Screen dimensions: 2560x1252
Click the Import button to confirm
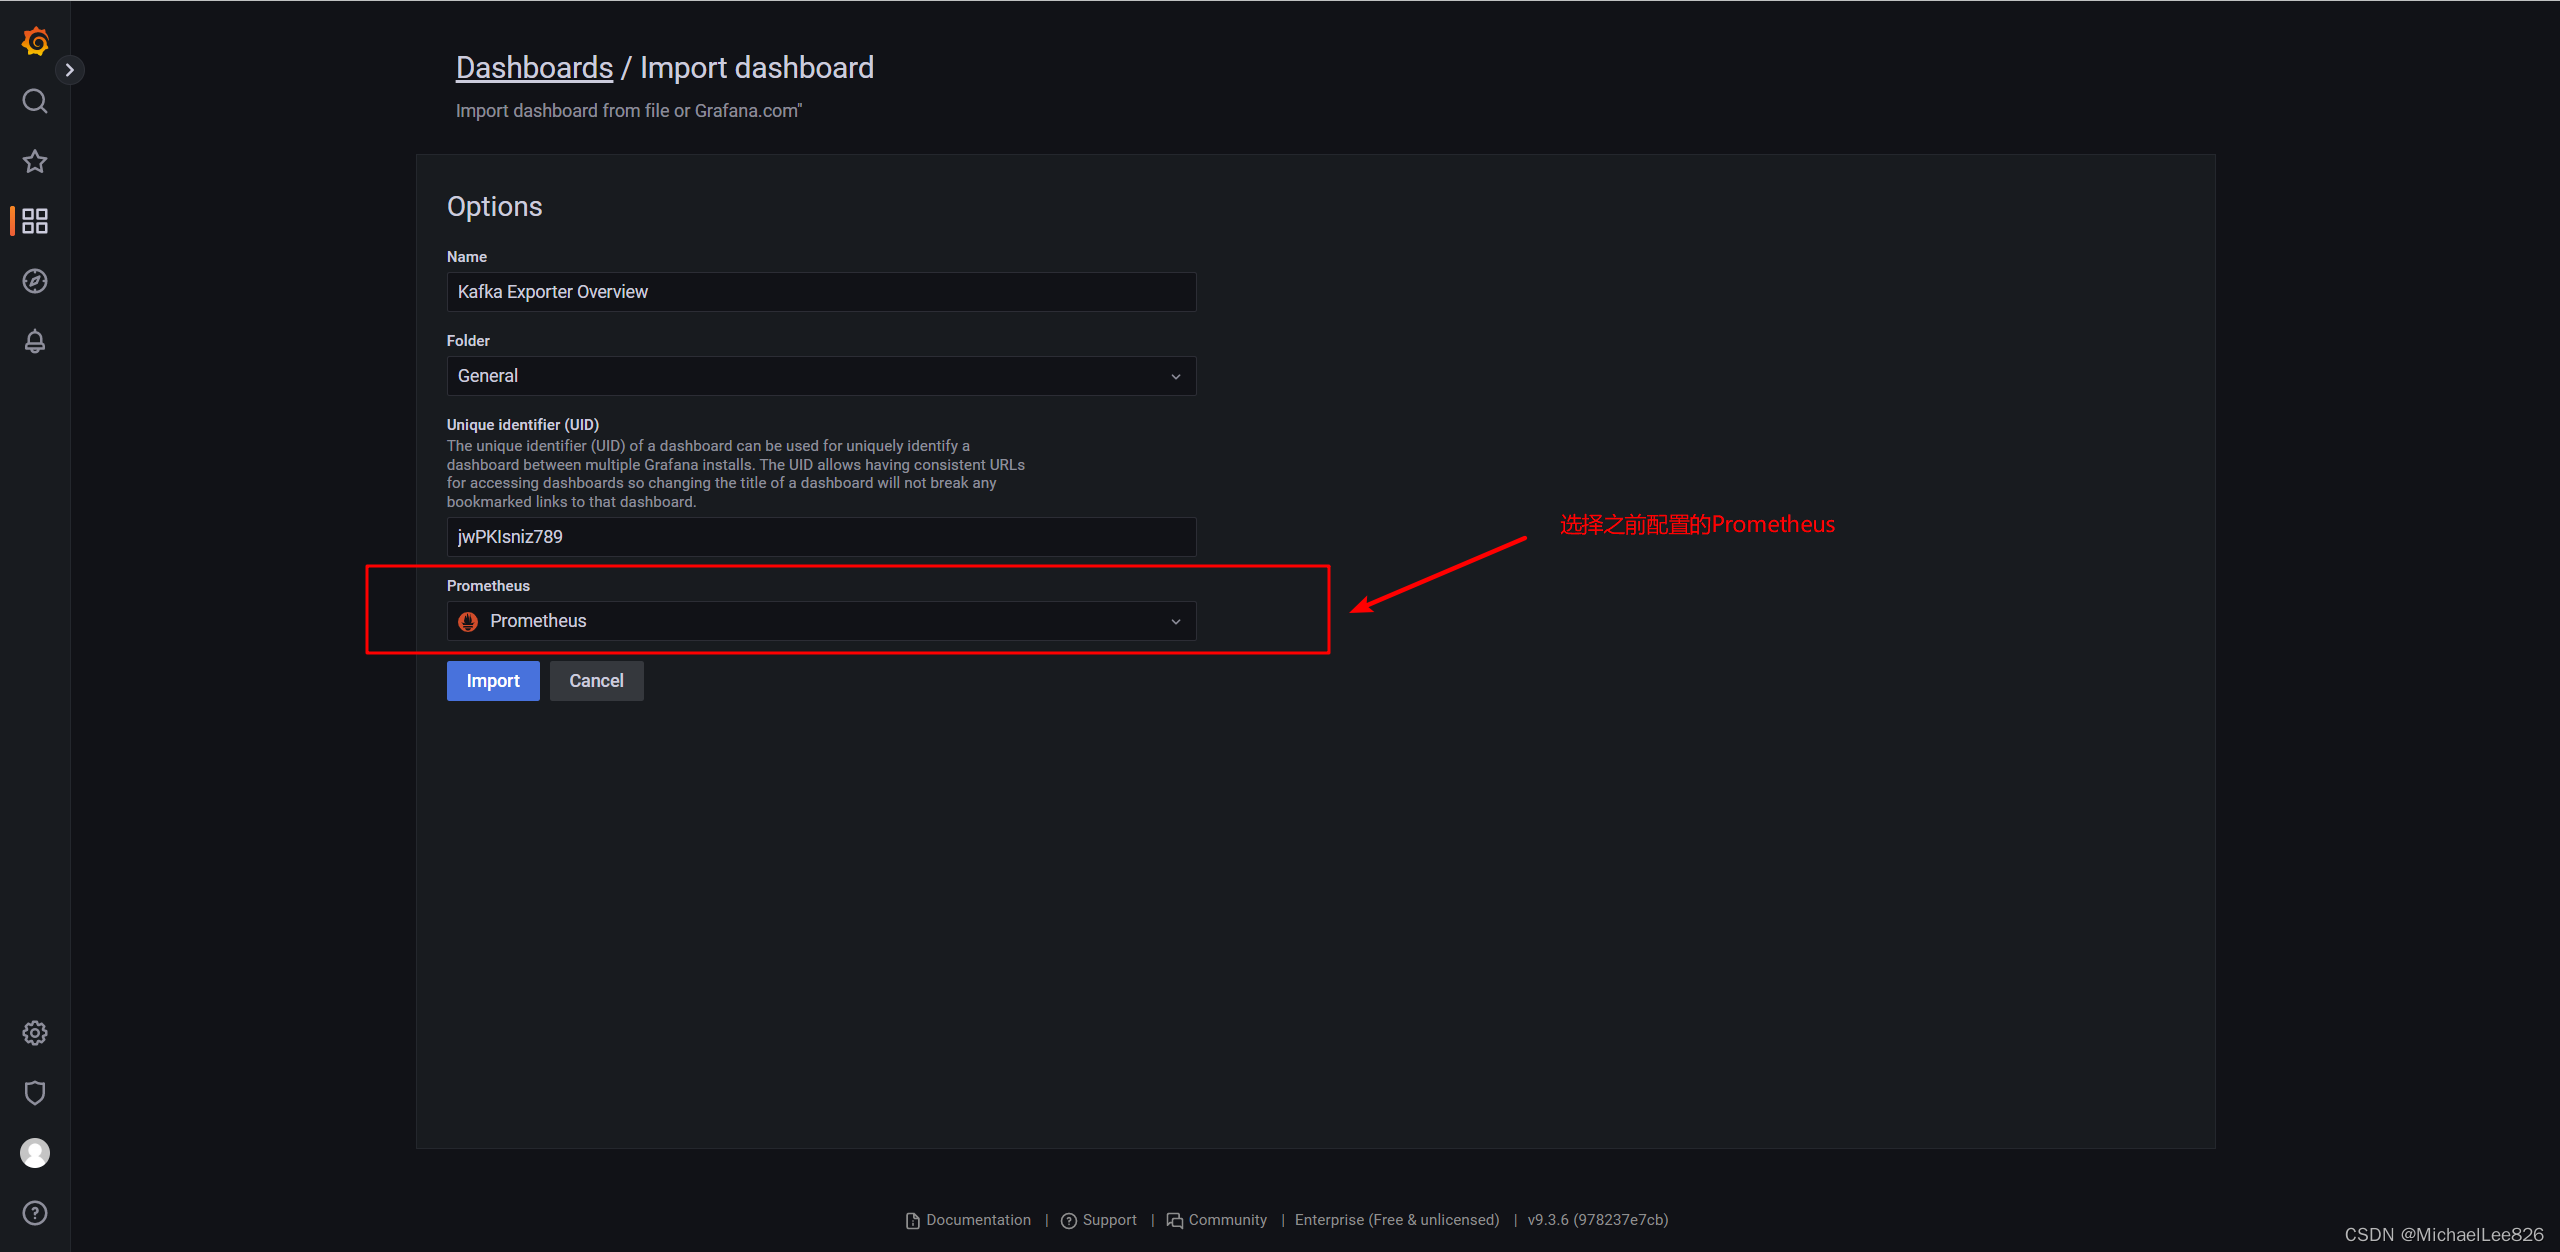pyautogui.click(x=493, y=681)
